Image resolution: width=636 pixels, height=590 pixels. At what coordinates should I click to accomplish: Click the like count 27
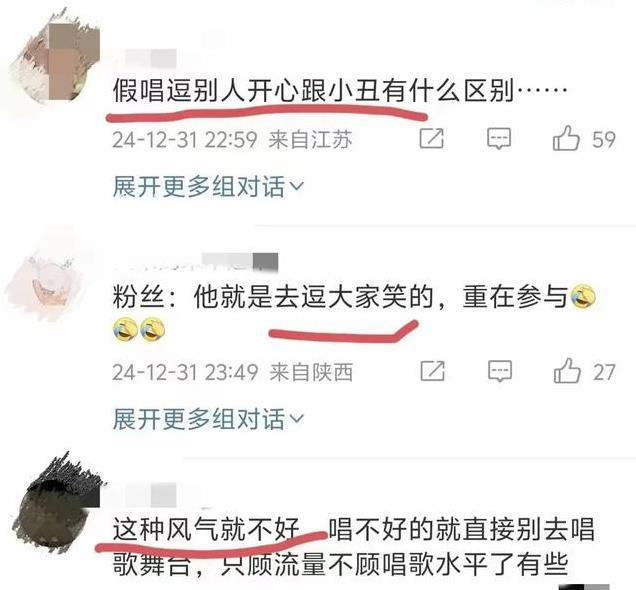tap(604, 372)
